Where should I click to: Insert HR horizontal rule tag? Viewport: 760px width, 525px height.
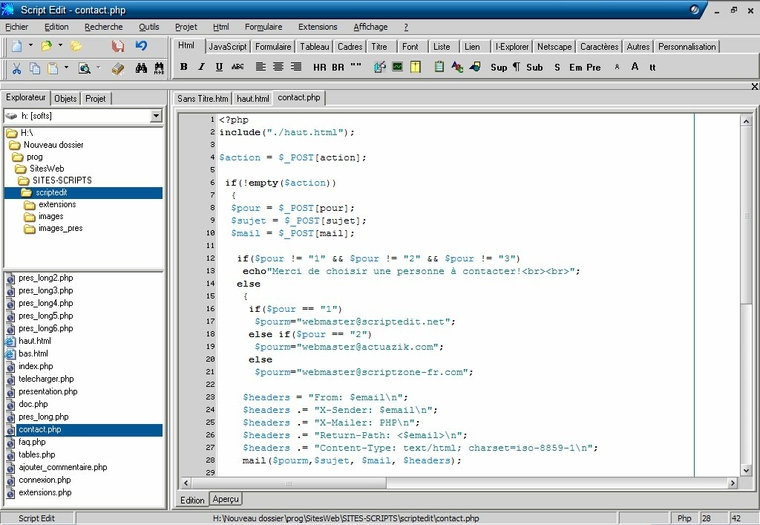[x=319, y=67]
